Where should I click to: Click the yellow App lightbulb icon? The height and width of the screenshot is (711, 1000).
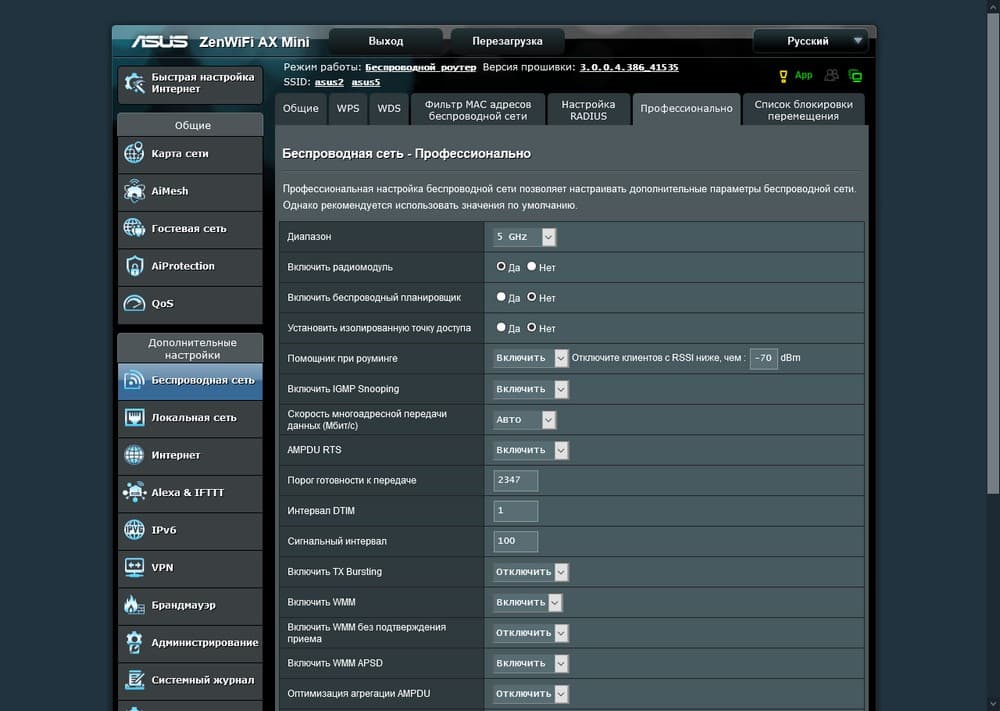tap(783, 77)
